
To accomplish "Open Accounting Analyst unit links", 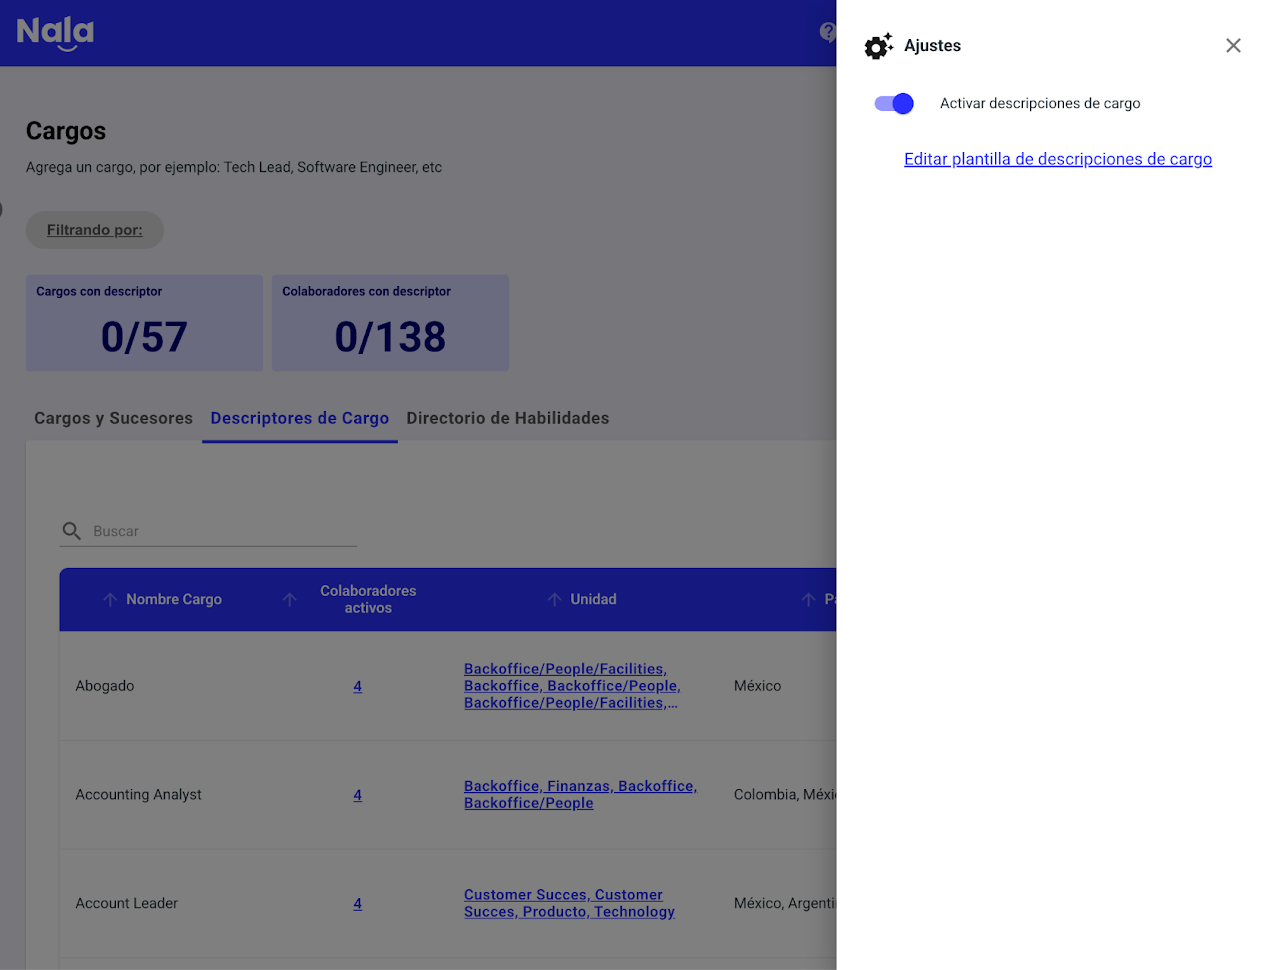I will 580,794.
